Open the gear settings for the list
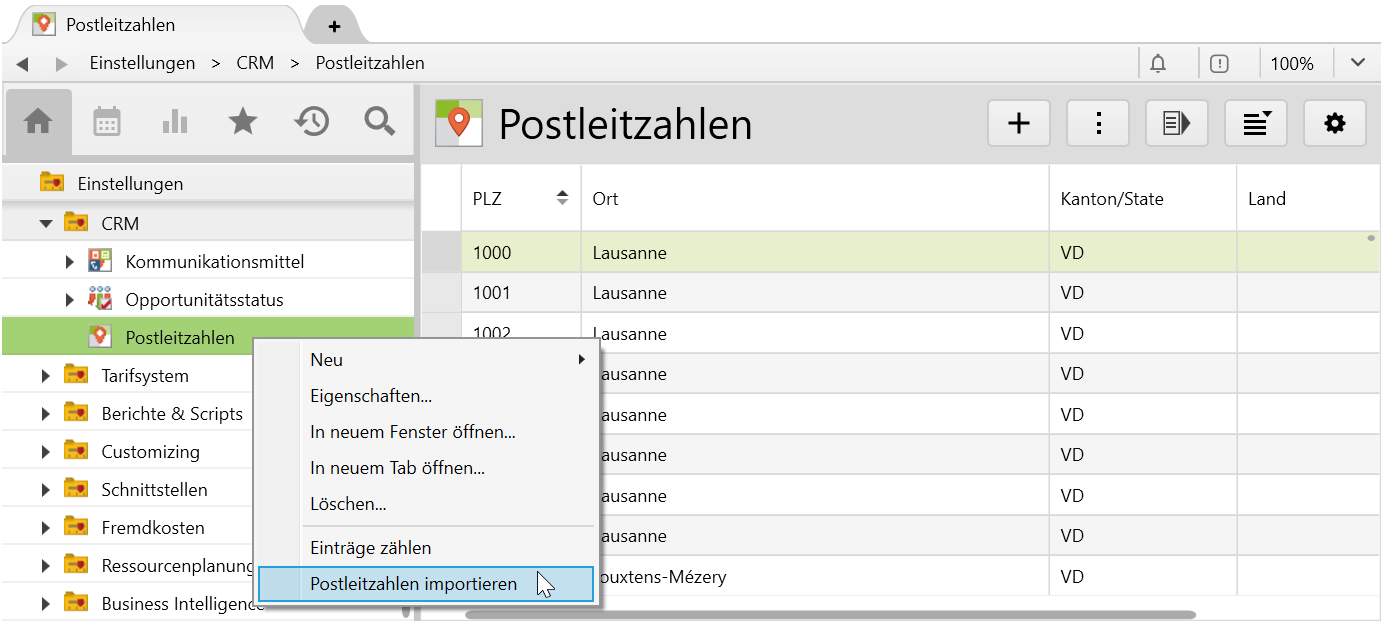The height and width of the screenshot is (623, 1382). coord(1334,123)
